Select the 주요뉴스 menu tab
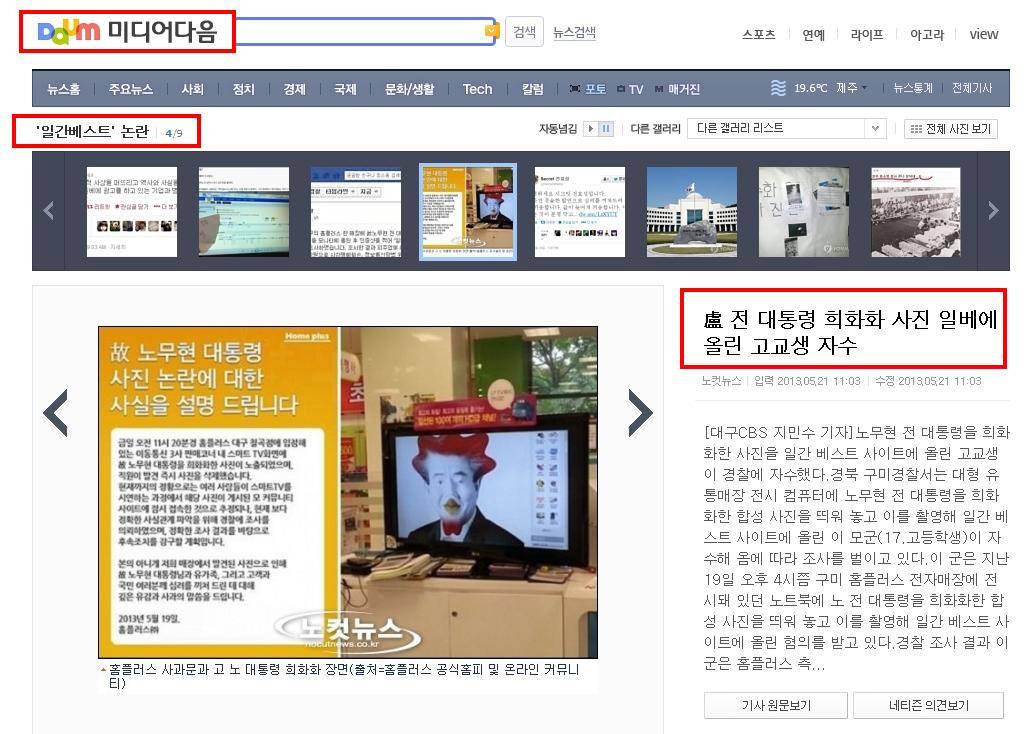This screenshot has height=734, width=1026. point(131,89)
